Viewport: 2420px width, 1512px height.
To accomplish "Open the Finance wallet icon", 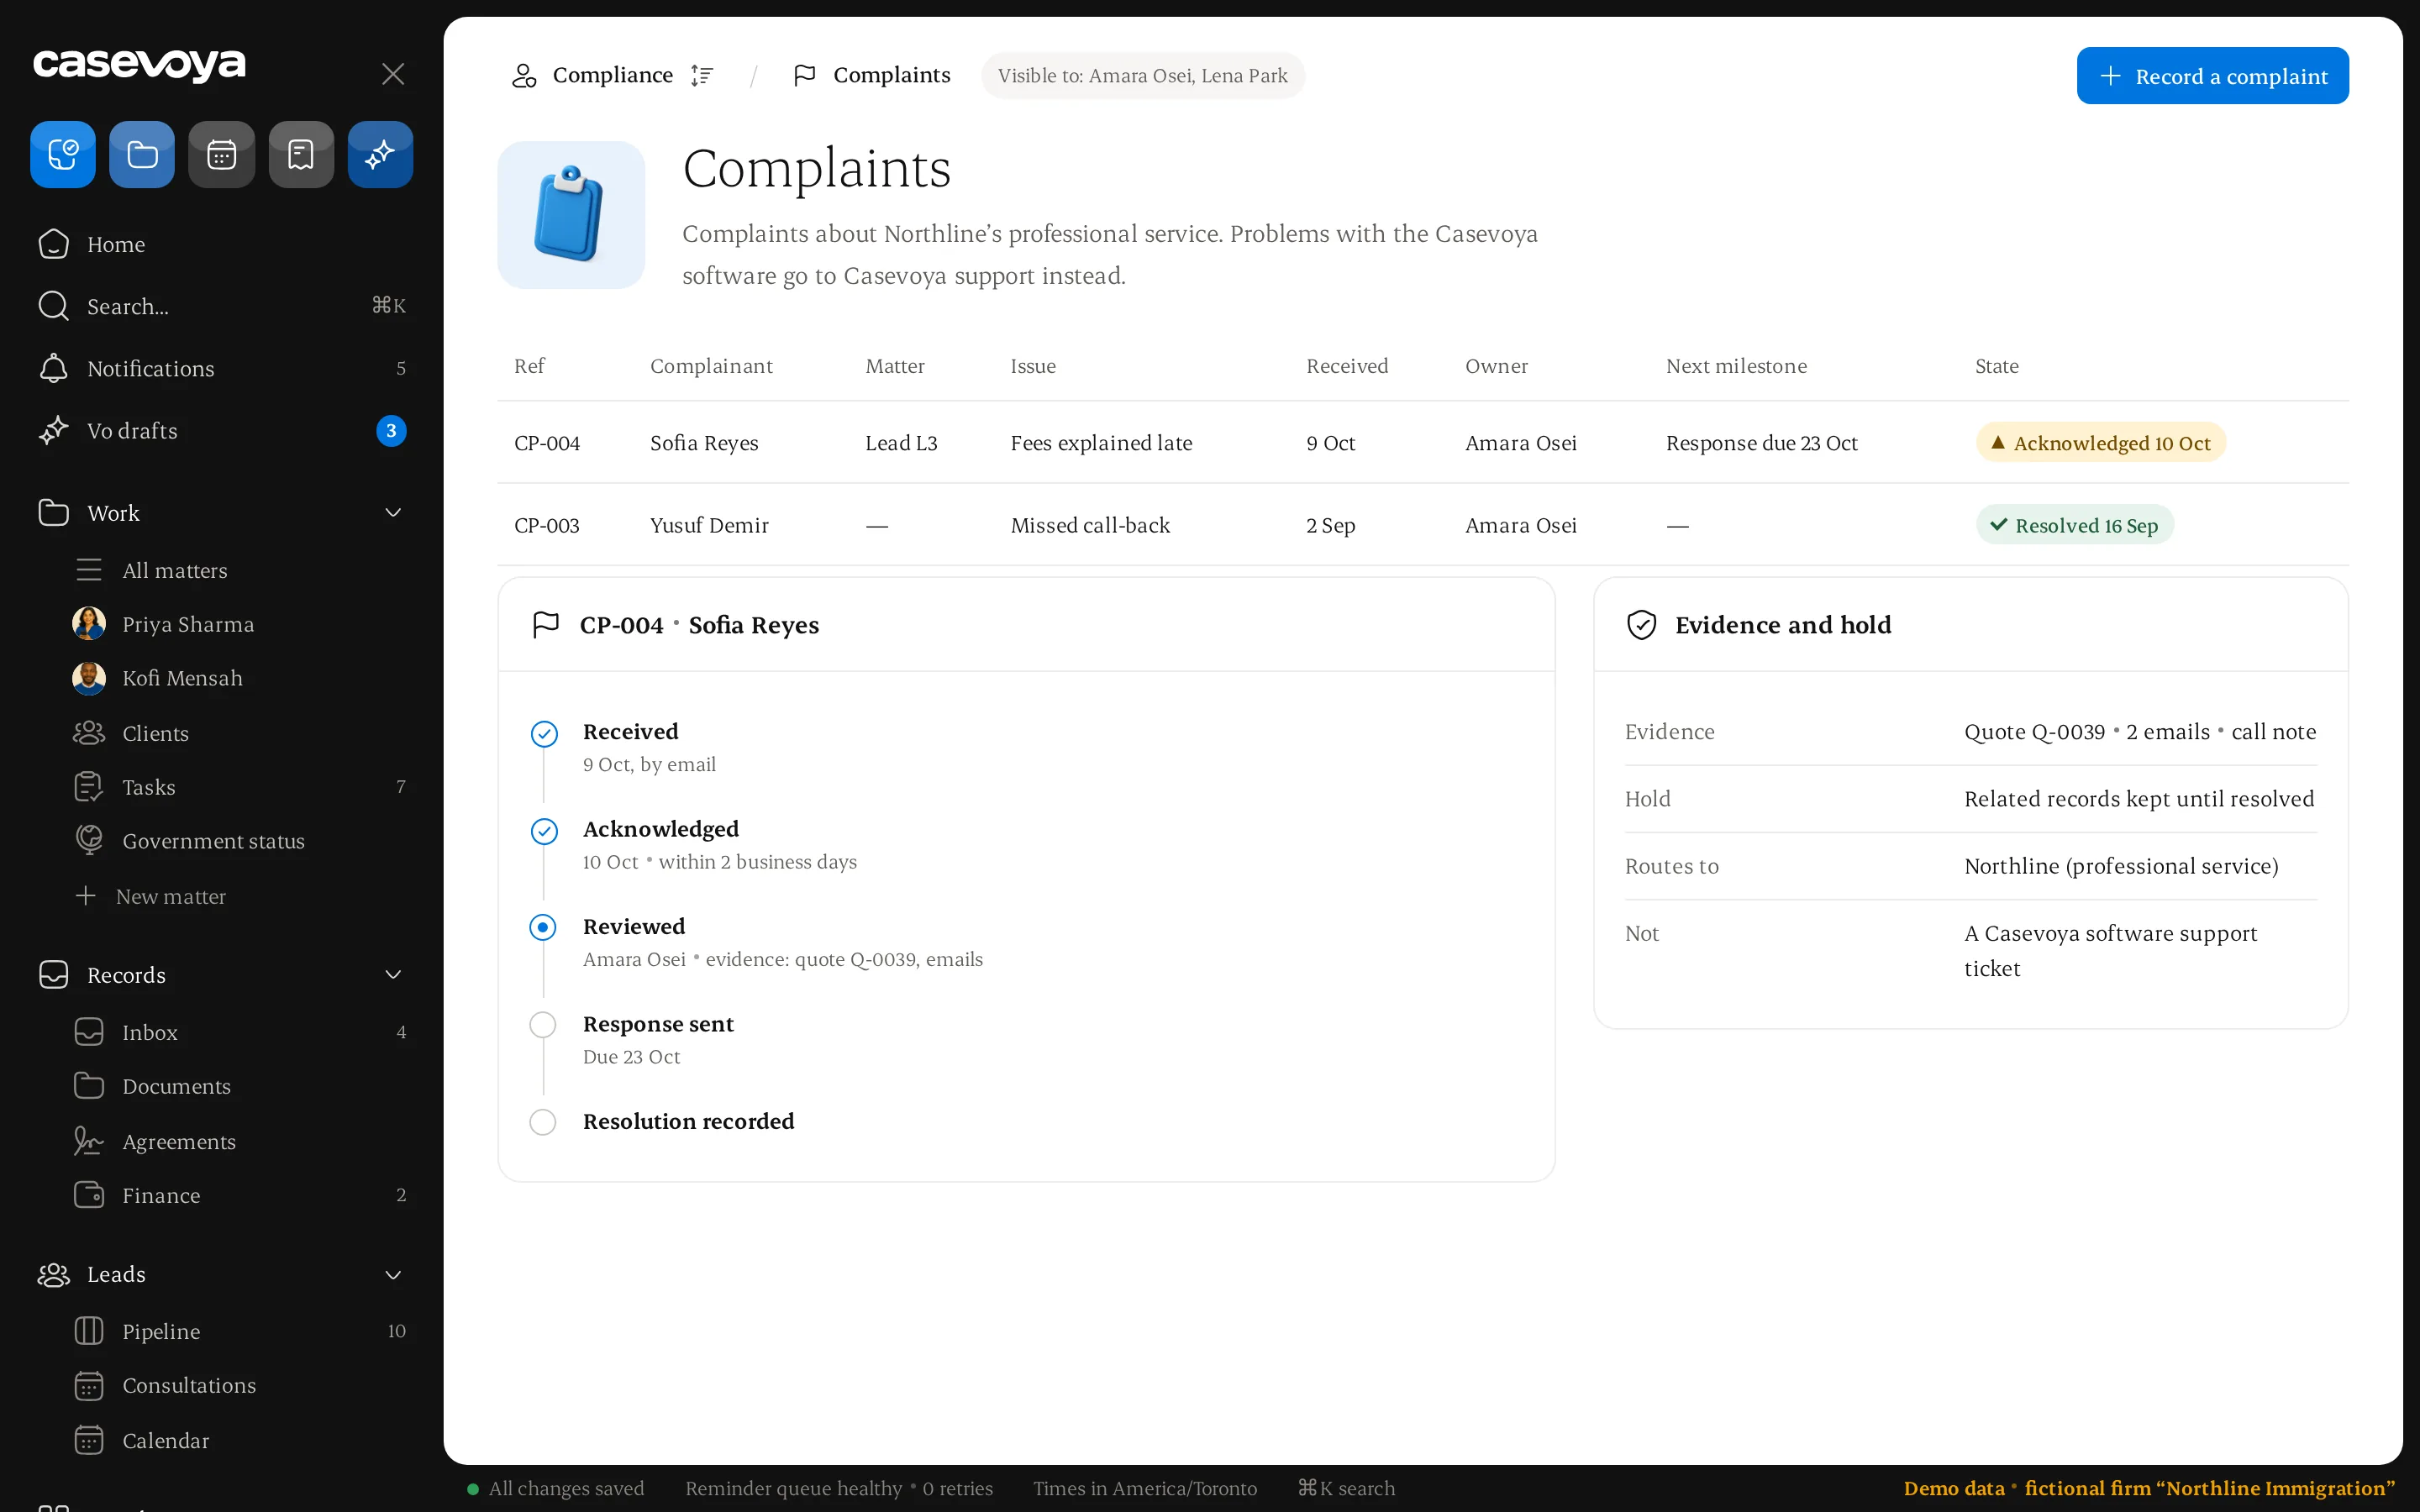I will (x=89, y=1195).
